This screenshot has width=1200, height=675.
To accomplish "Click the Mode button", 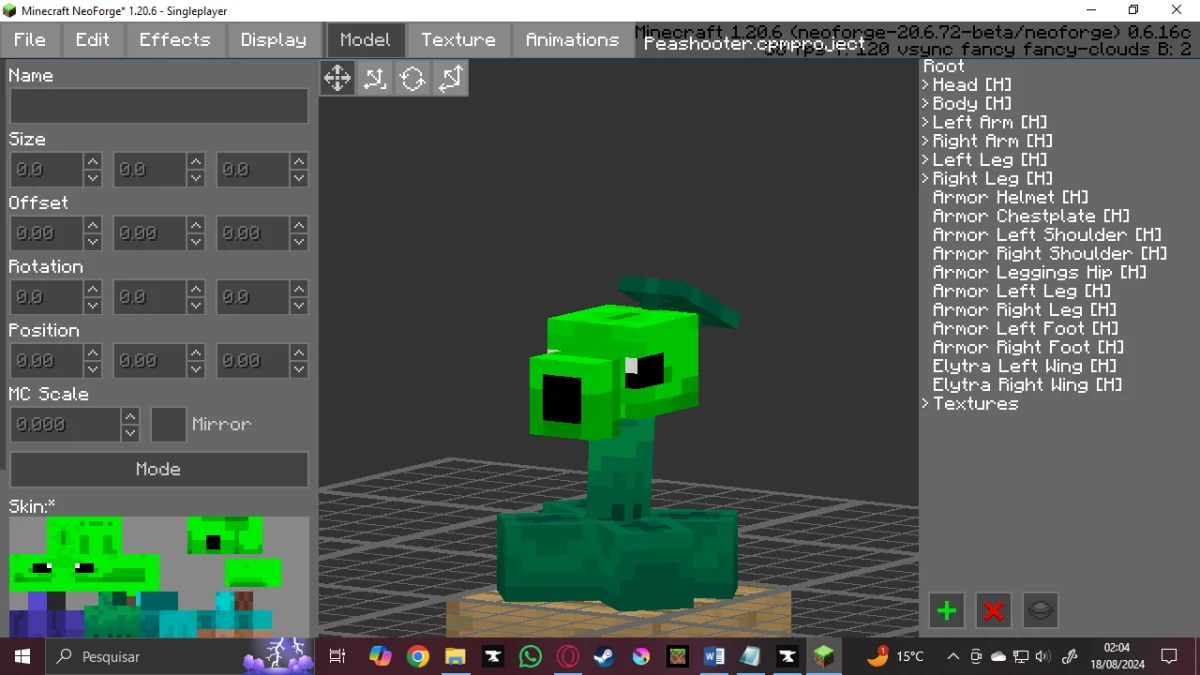I will (x=159, y=469).
